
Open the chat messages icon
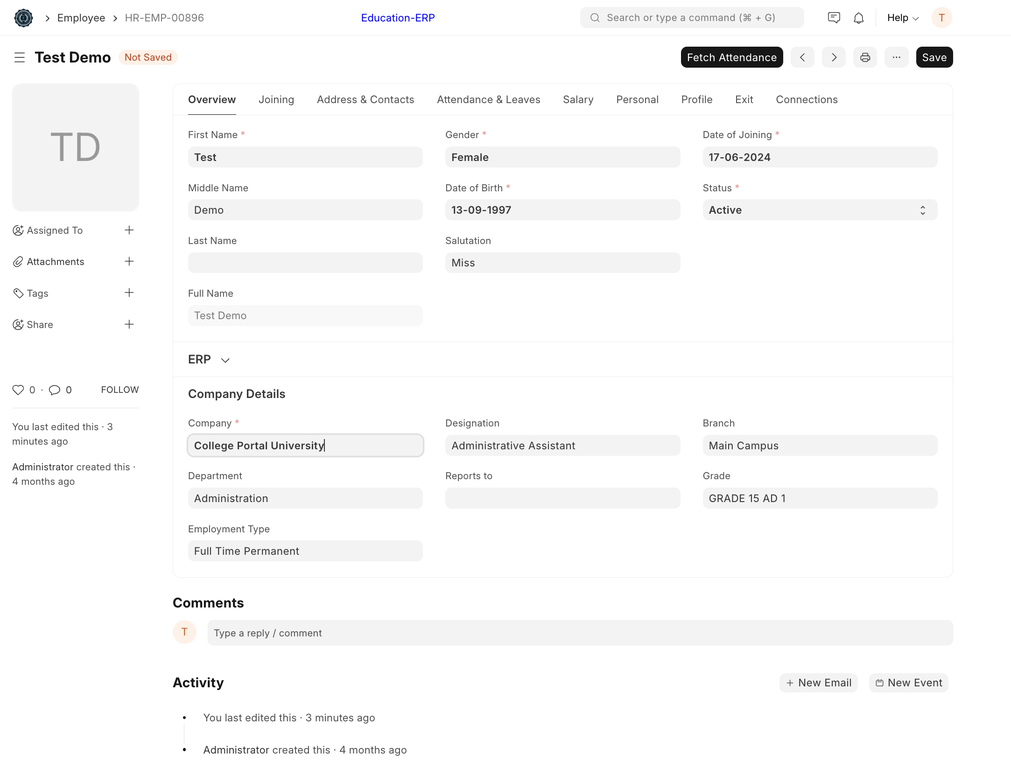pyautogui.click(x=833, y=18)
